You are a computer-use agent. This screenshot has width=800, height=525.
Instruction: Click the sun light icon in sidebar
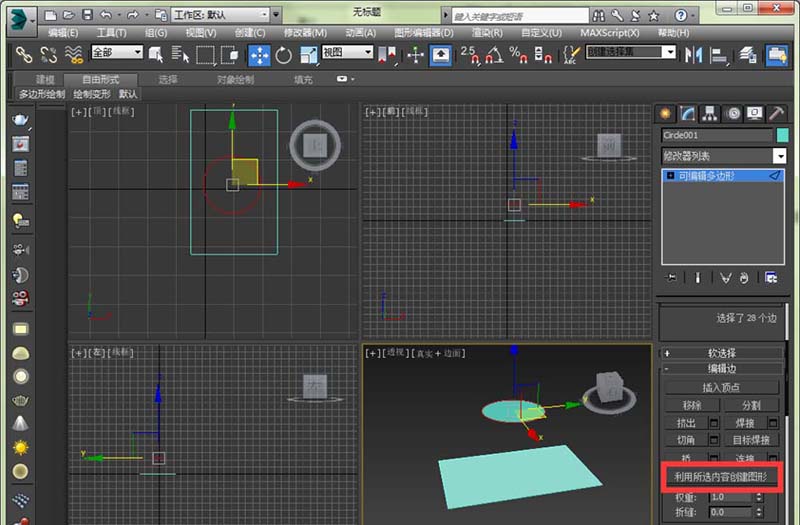click(20, 446)
